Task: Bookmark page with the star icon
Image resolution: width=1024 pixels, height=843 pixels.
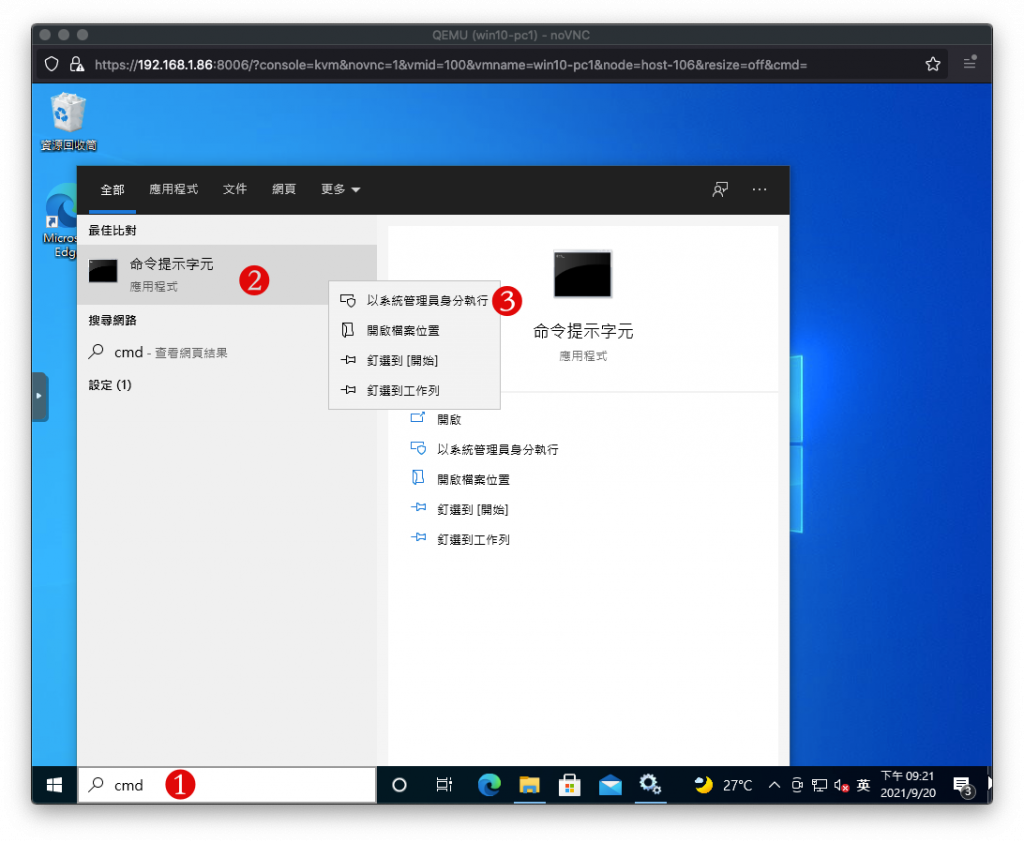Action: pyautogui.click(x=933, y=64)
